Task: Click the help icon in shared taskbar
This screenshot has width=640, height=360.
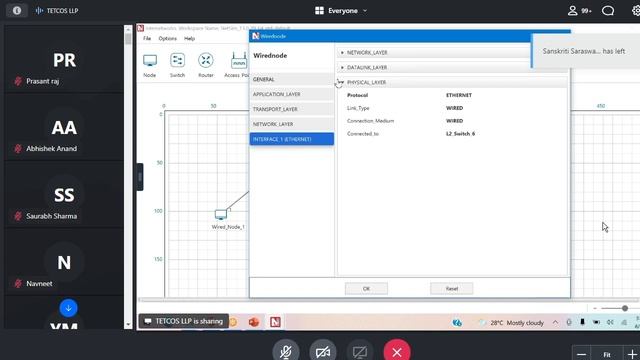Action: [x=457, y=322]
